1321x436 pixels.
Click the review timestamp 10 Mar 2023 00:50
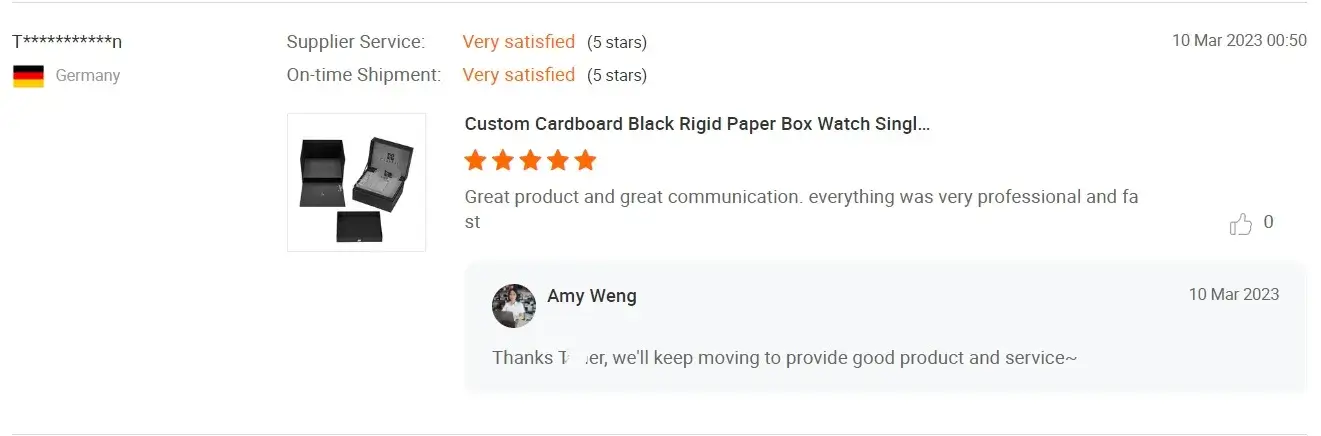click(1239, 41)
